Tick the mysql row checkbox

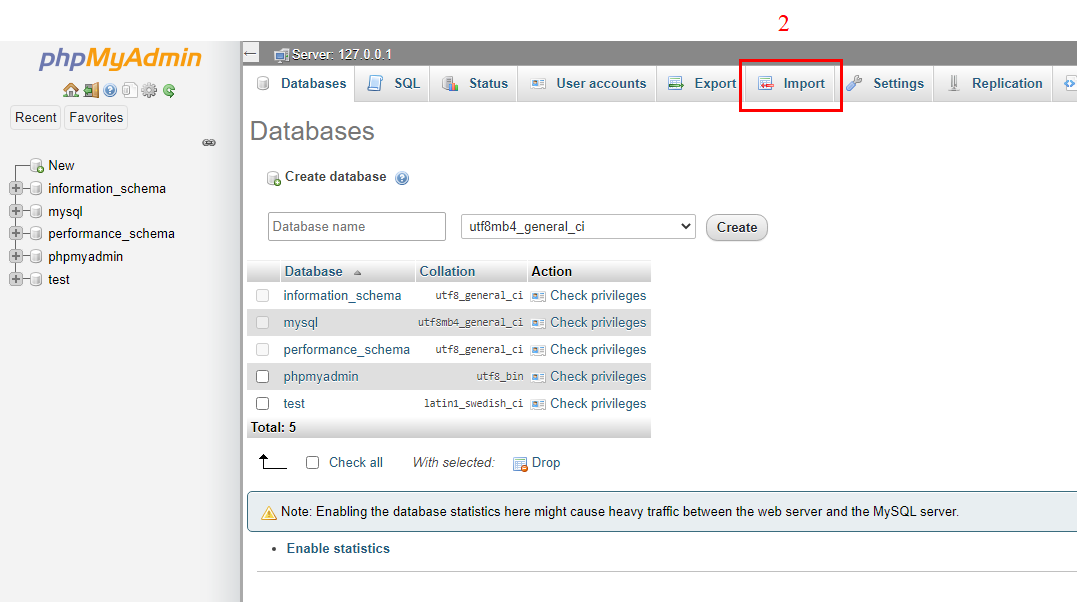[x=262, y=322]
